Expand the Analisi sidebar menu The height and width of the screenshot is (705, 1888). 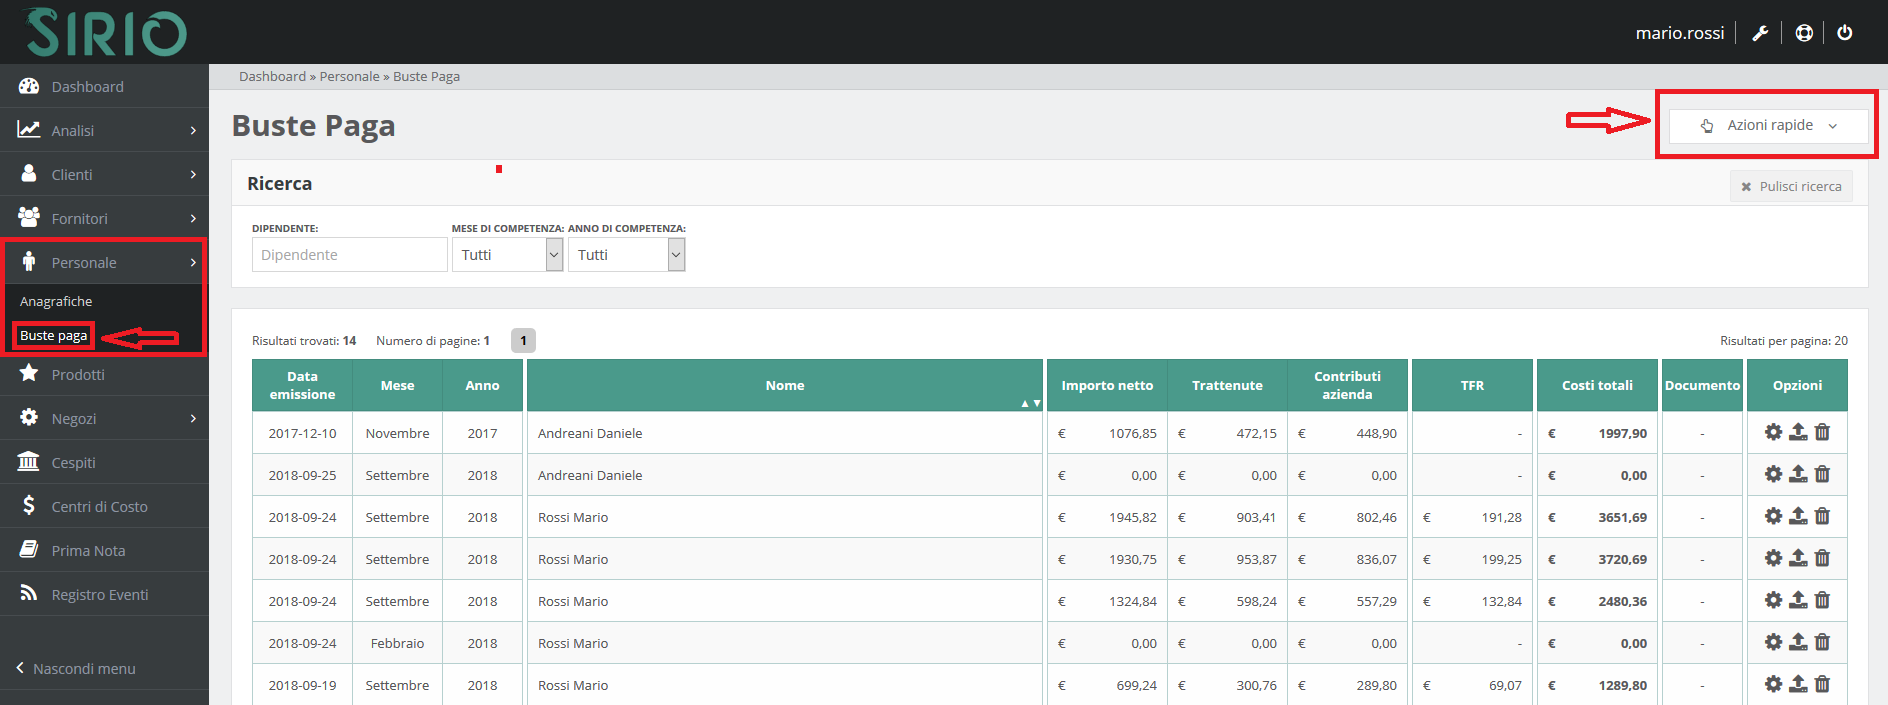(104, 130)
